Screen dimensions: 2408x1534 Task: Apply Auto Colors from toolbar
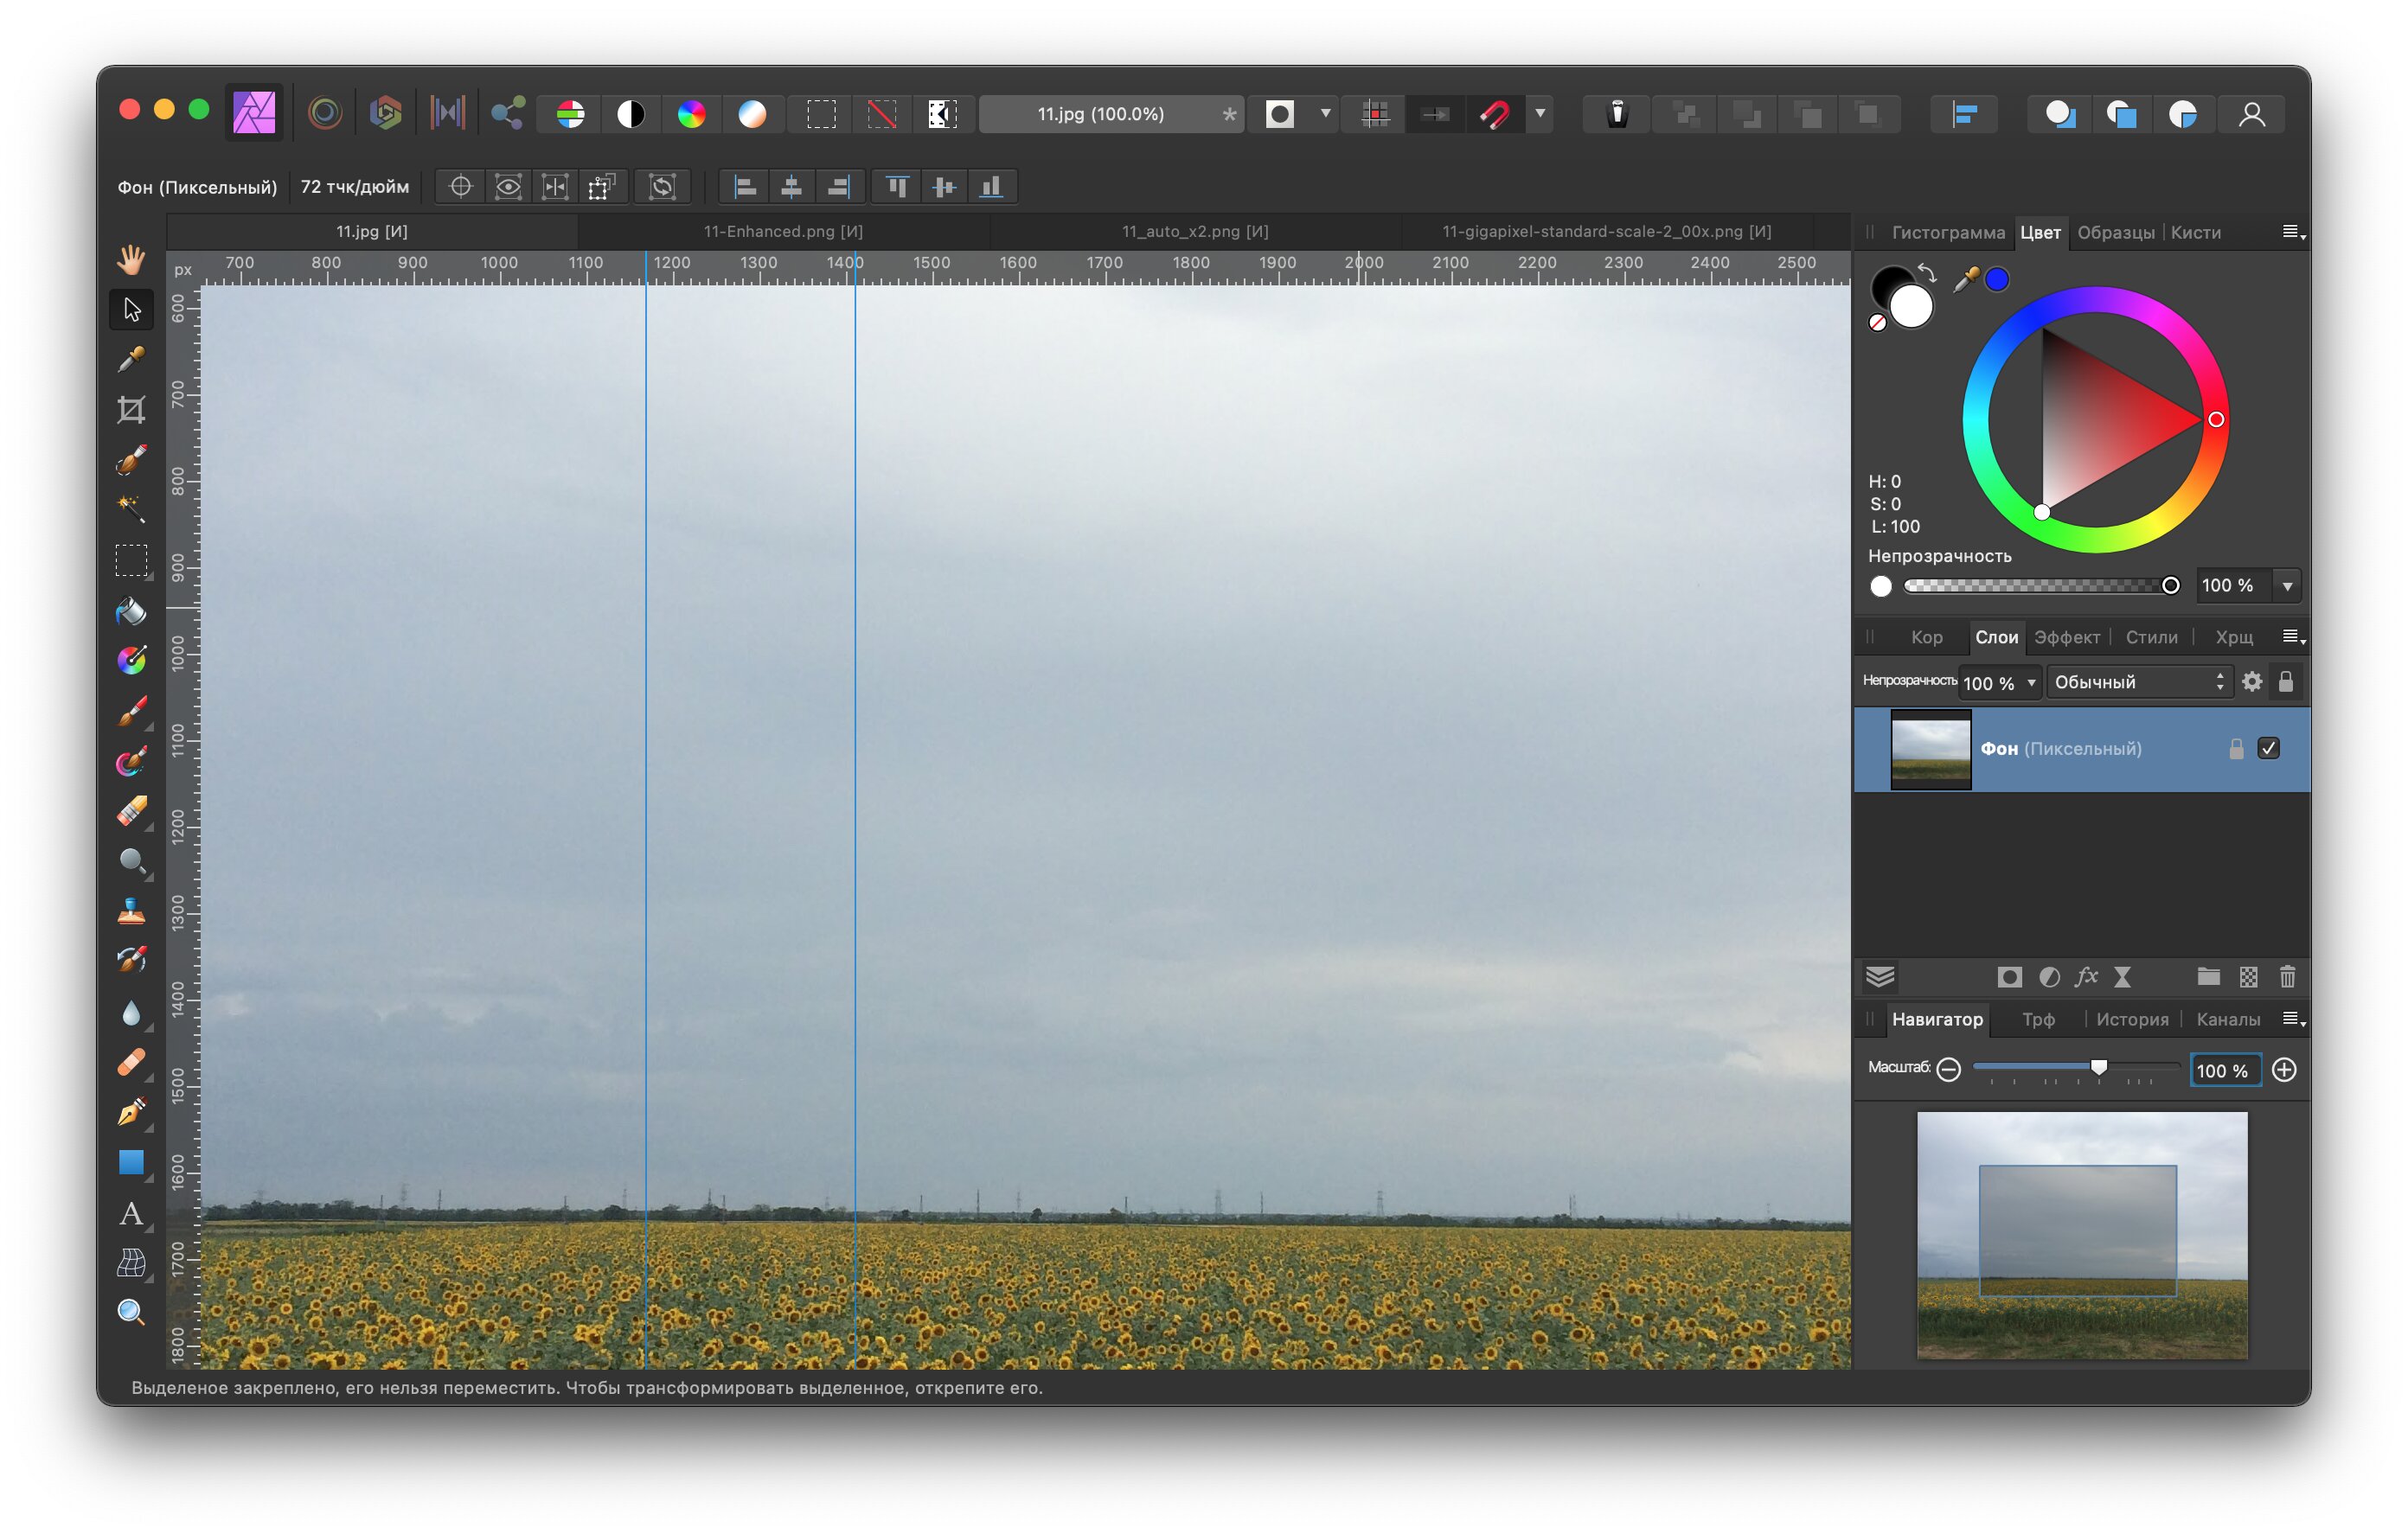coord(691,114)
